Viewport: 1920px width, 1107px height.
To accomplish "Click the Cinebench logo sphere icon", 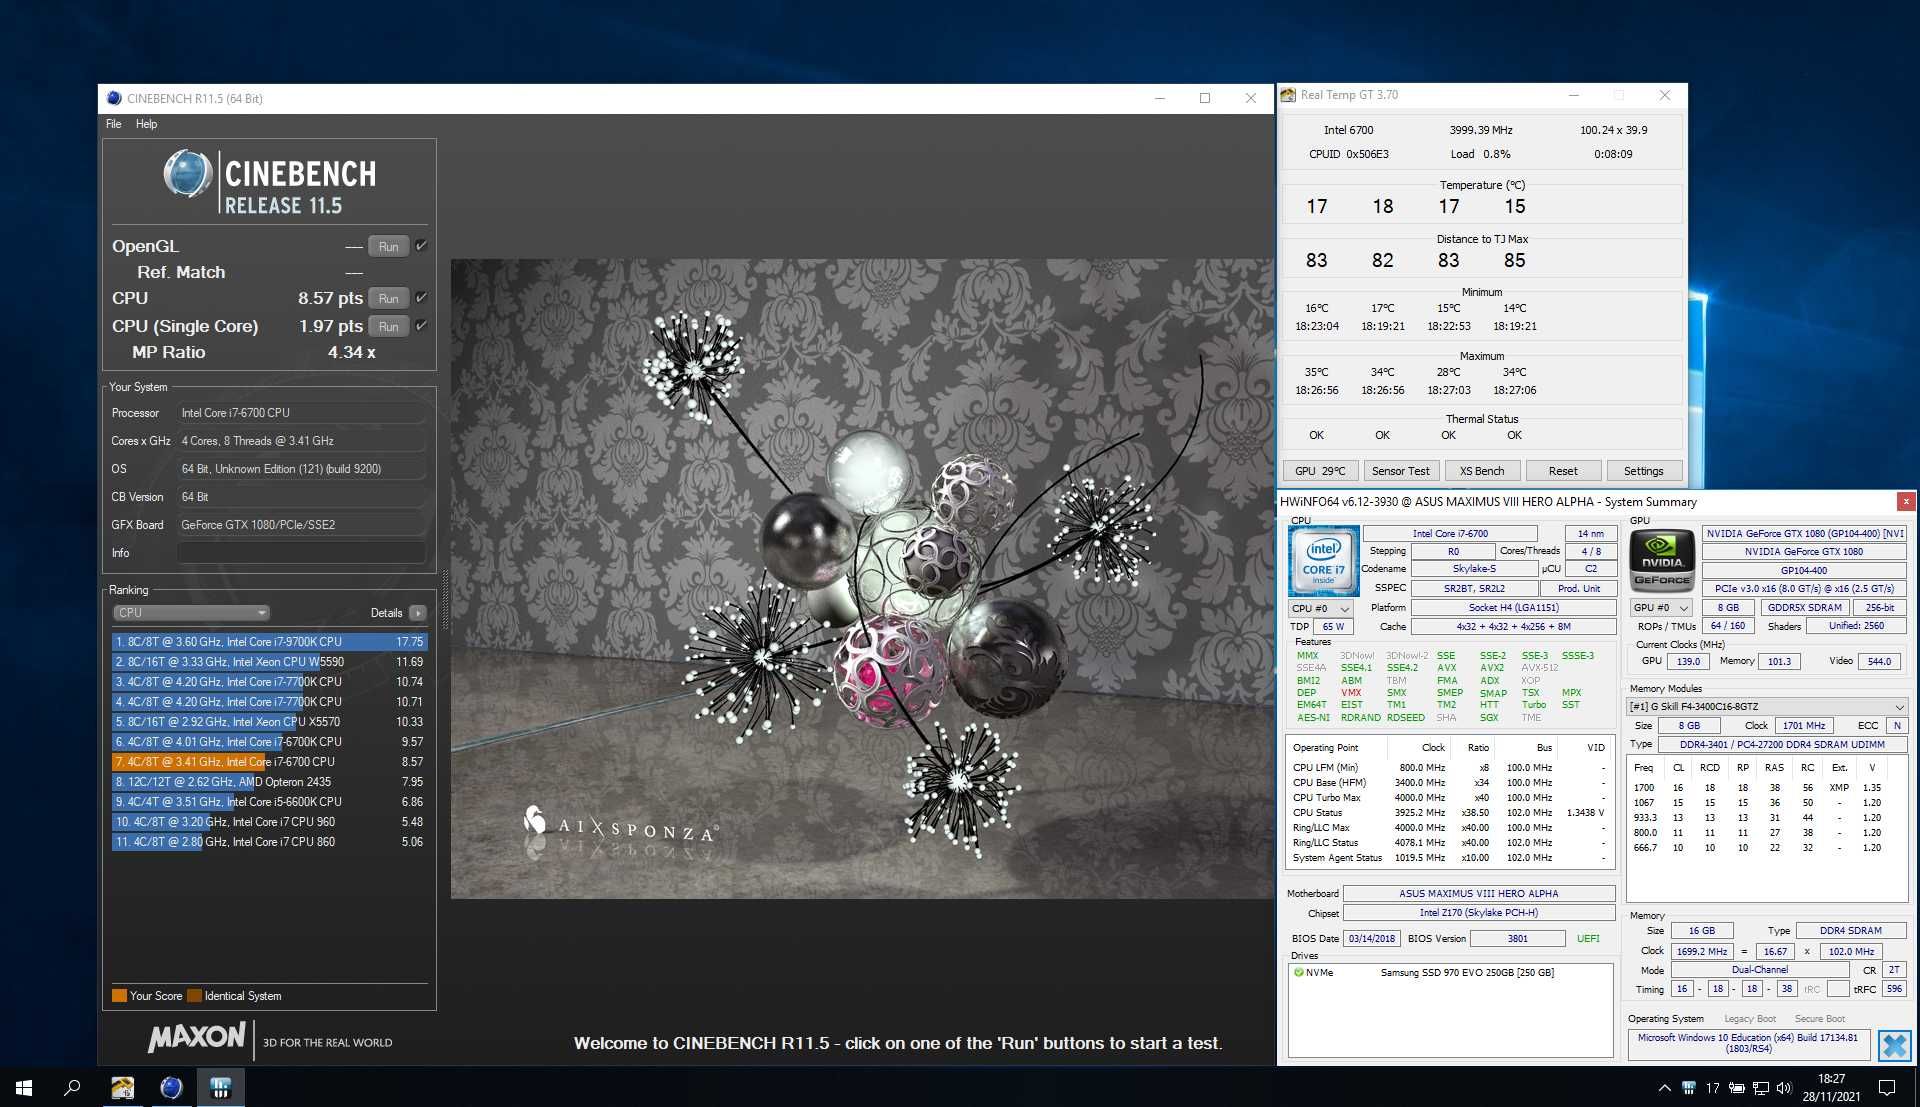I will click(187, 174).
